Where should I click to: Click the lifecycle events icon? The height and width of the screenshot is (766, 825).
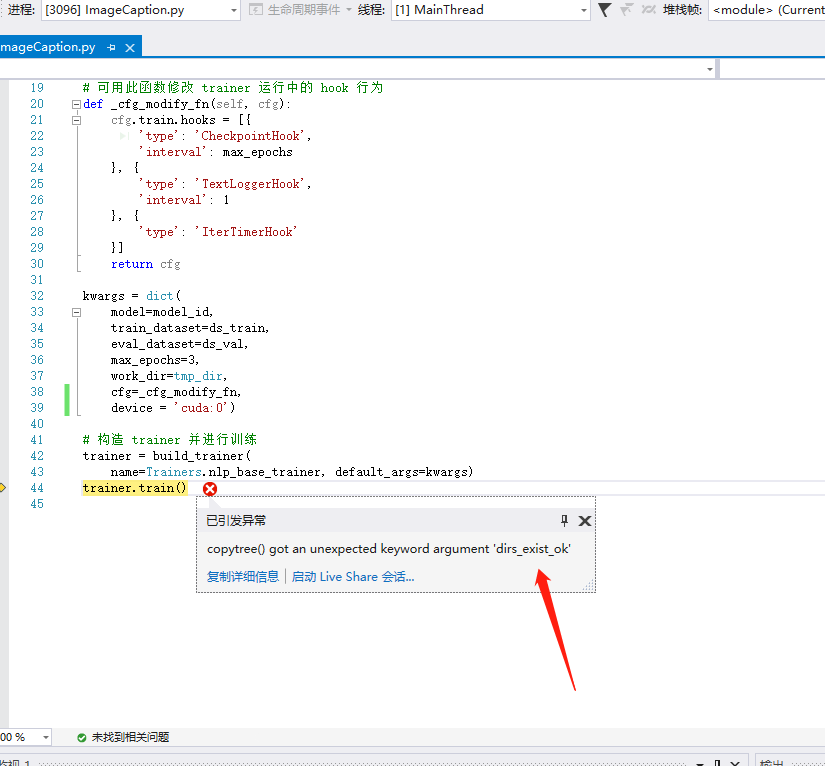(x=255, y=10)
